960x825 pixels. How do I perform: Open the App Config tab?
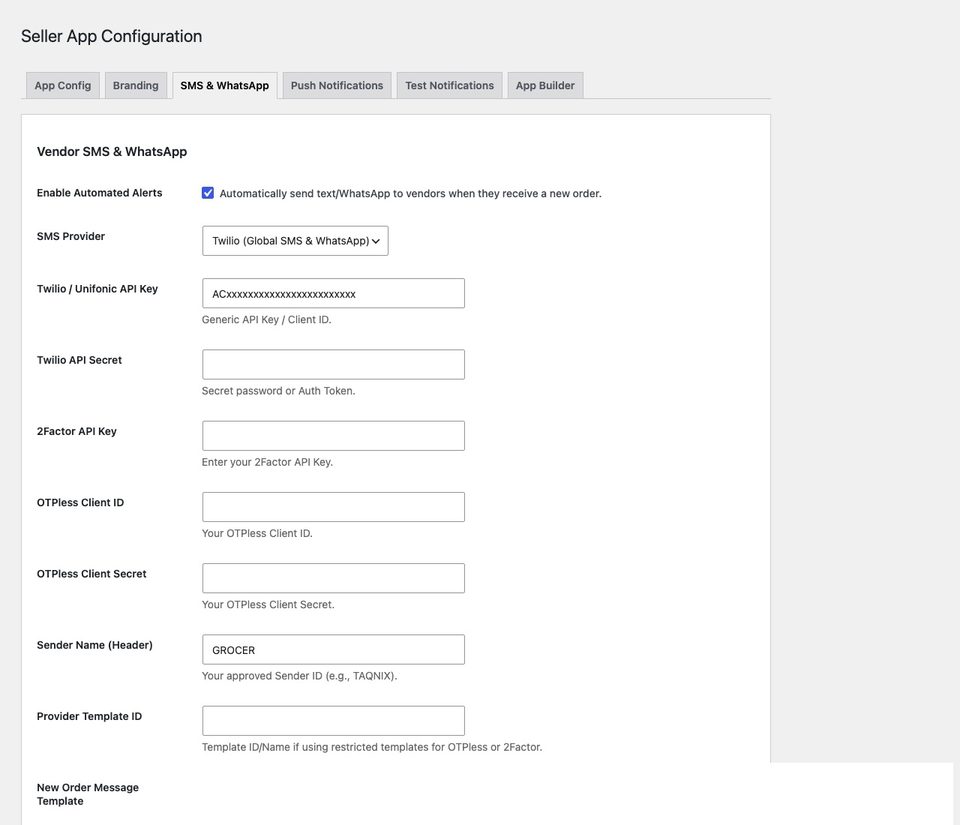(x=62, y=86)
